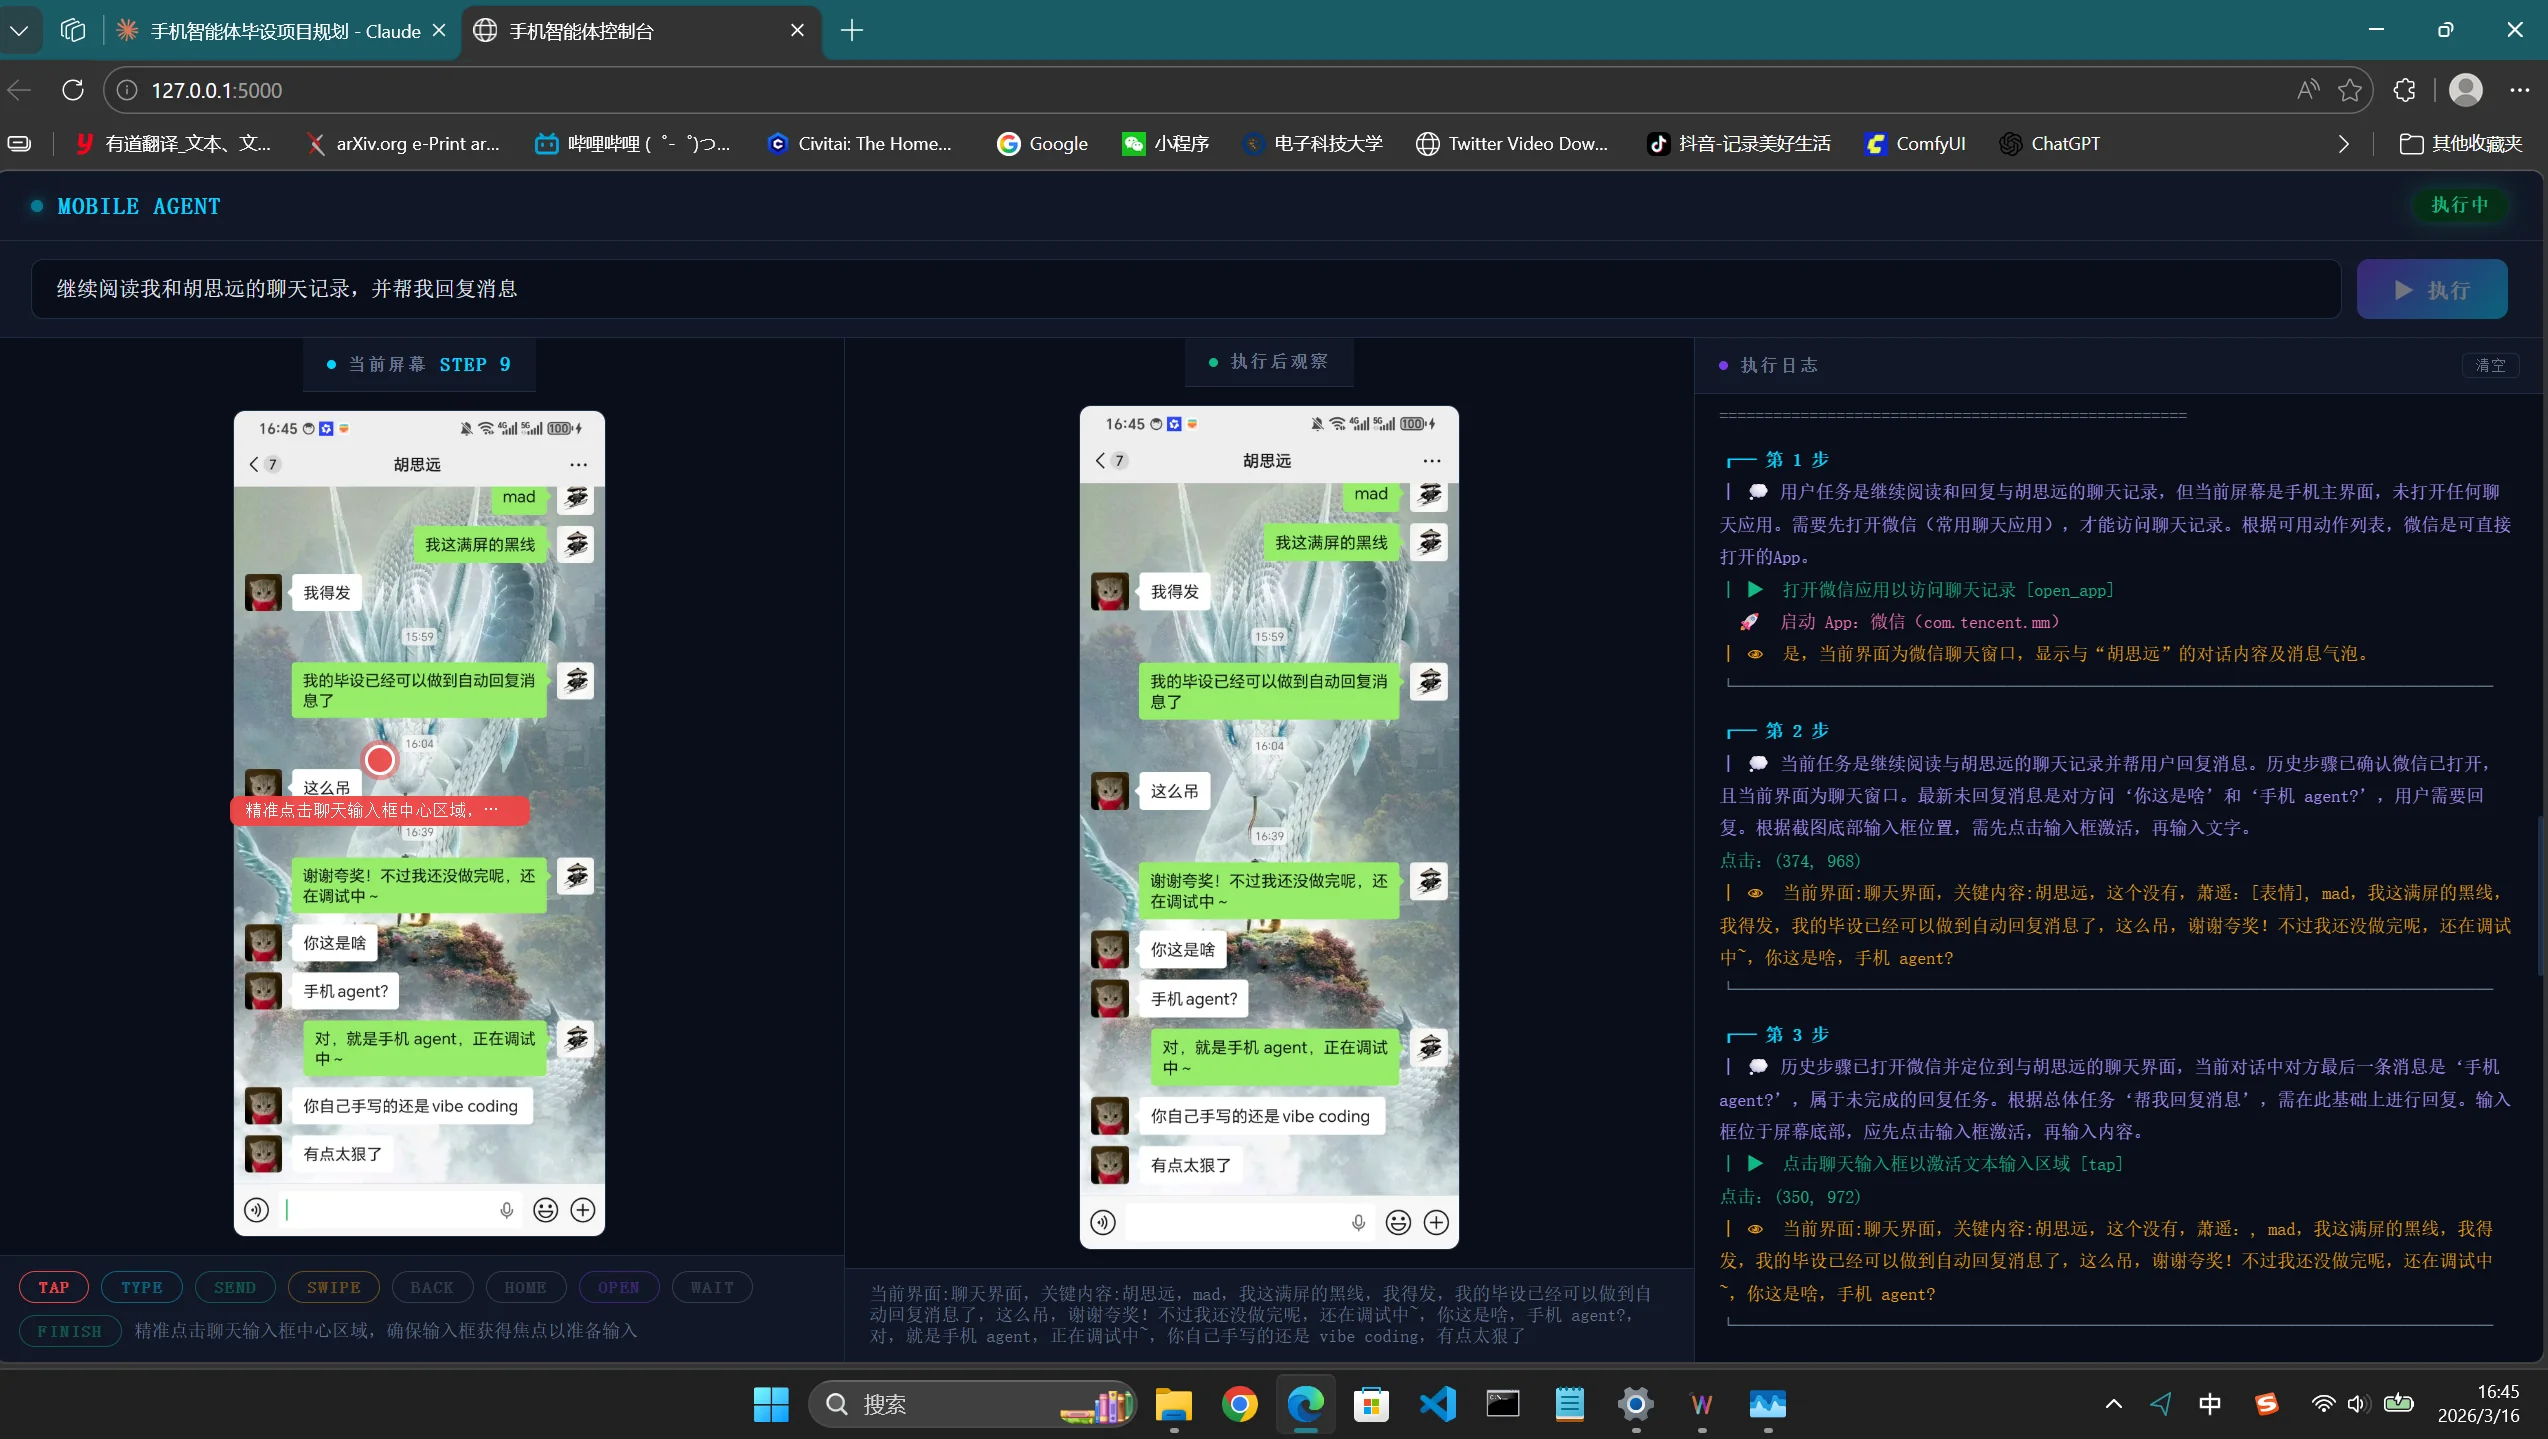Open 其他收藏夹 favorites folder
Image resolution: width=2548 pixels, height=1439 pixels.
tap(2461, 144)
